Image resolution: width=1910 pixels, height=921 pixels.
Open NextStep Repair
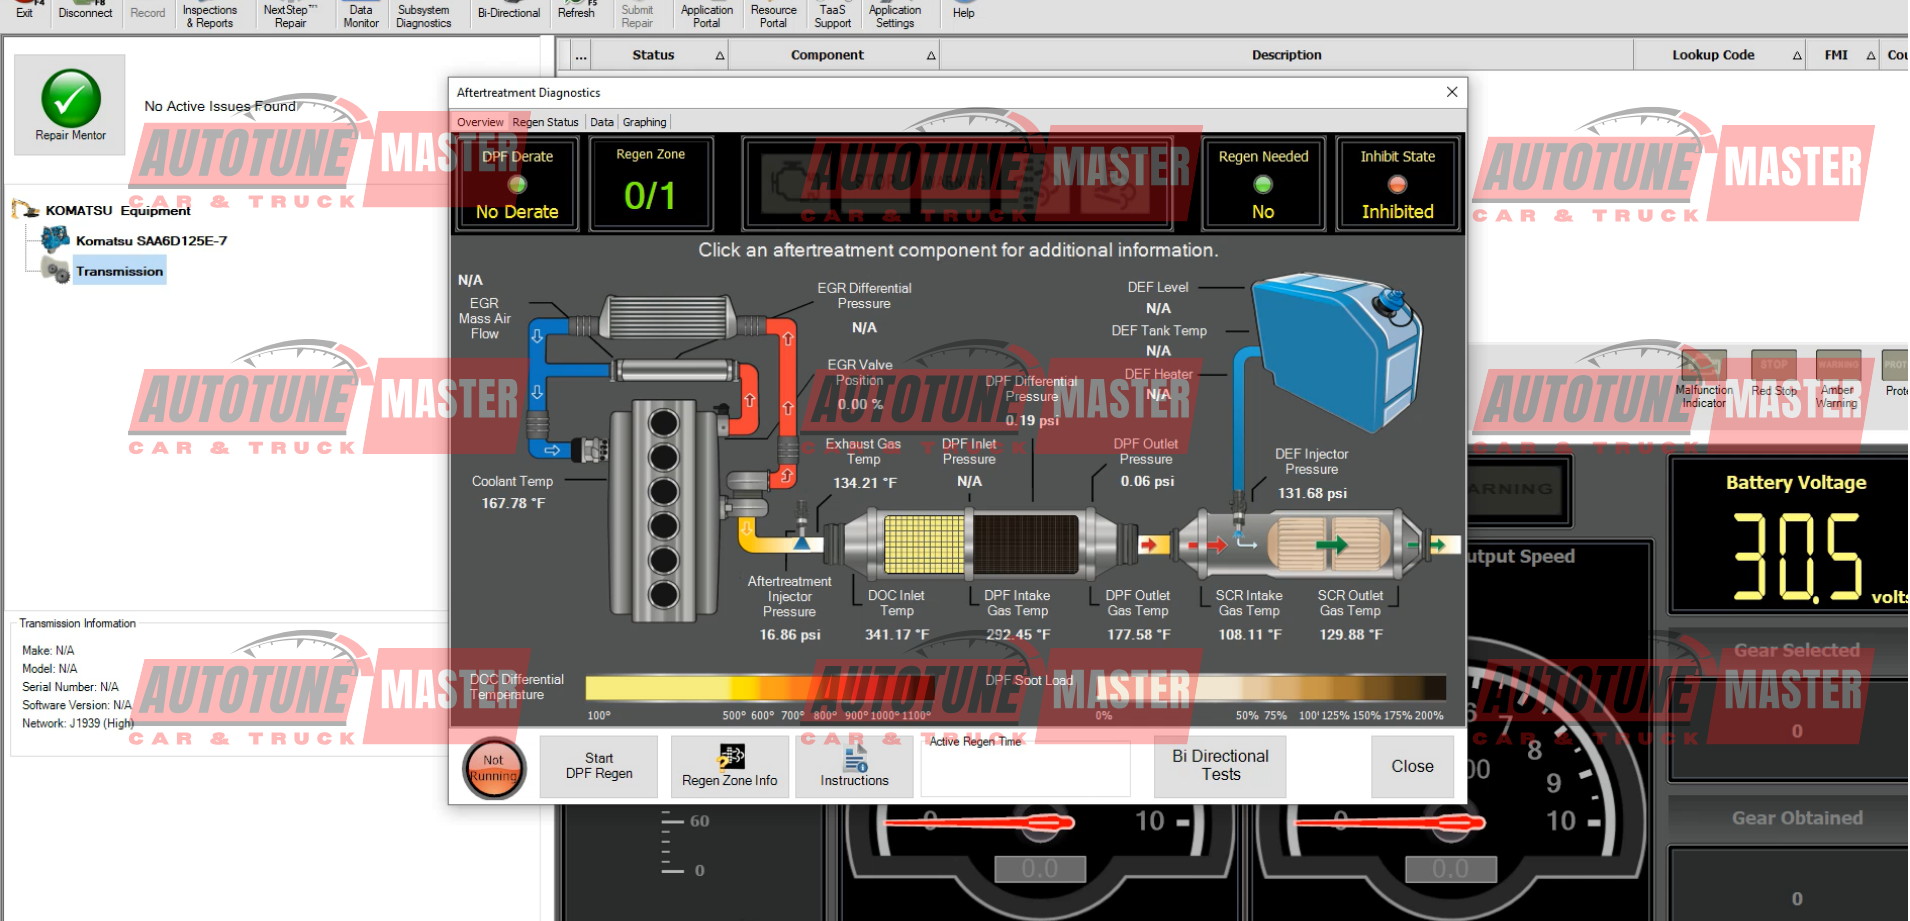290,15
